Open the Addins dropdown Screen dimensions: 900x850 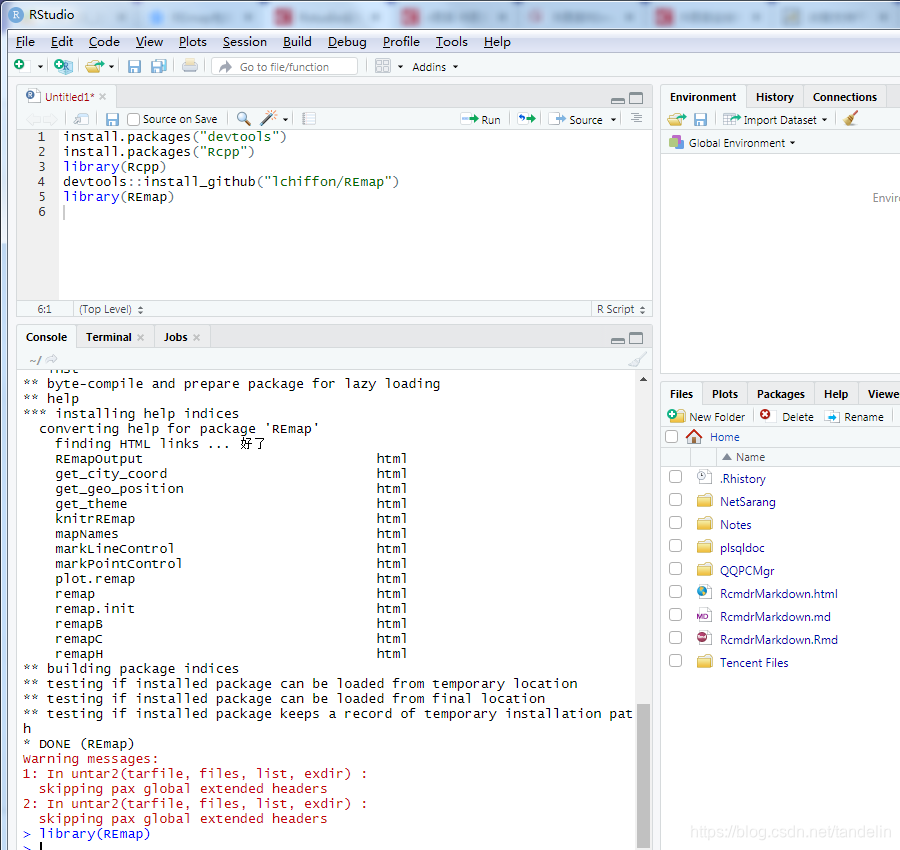(x=435, y=67)
